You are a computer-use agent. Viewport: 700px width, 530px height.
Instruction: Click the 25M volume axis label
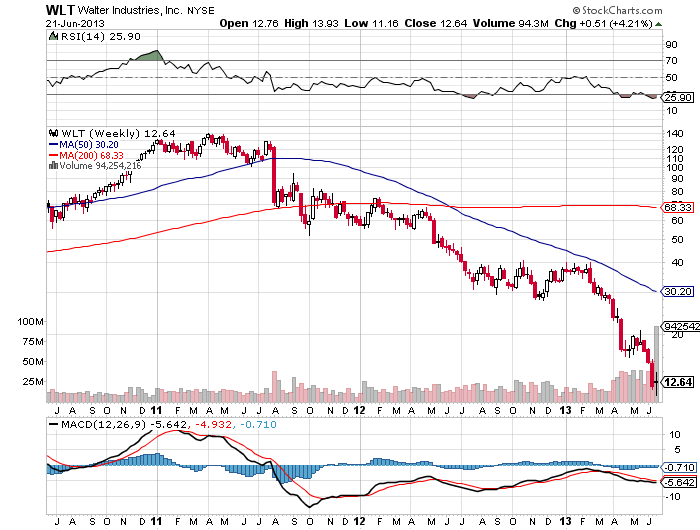(33, 382)
